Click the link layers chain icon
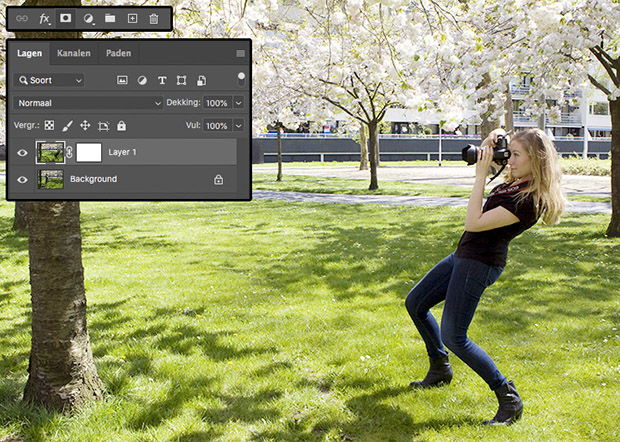The width and height of the screenshot is (620, 442). (x=22, y=19)
